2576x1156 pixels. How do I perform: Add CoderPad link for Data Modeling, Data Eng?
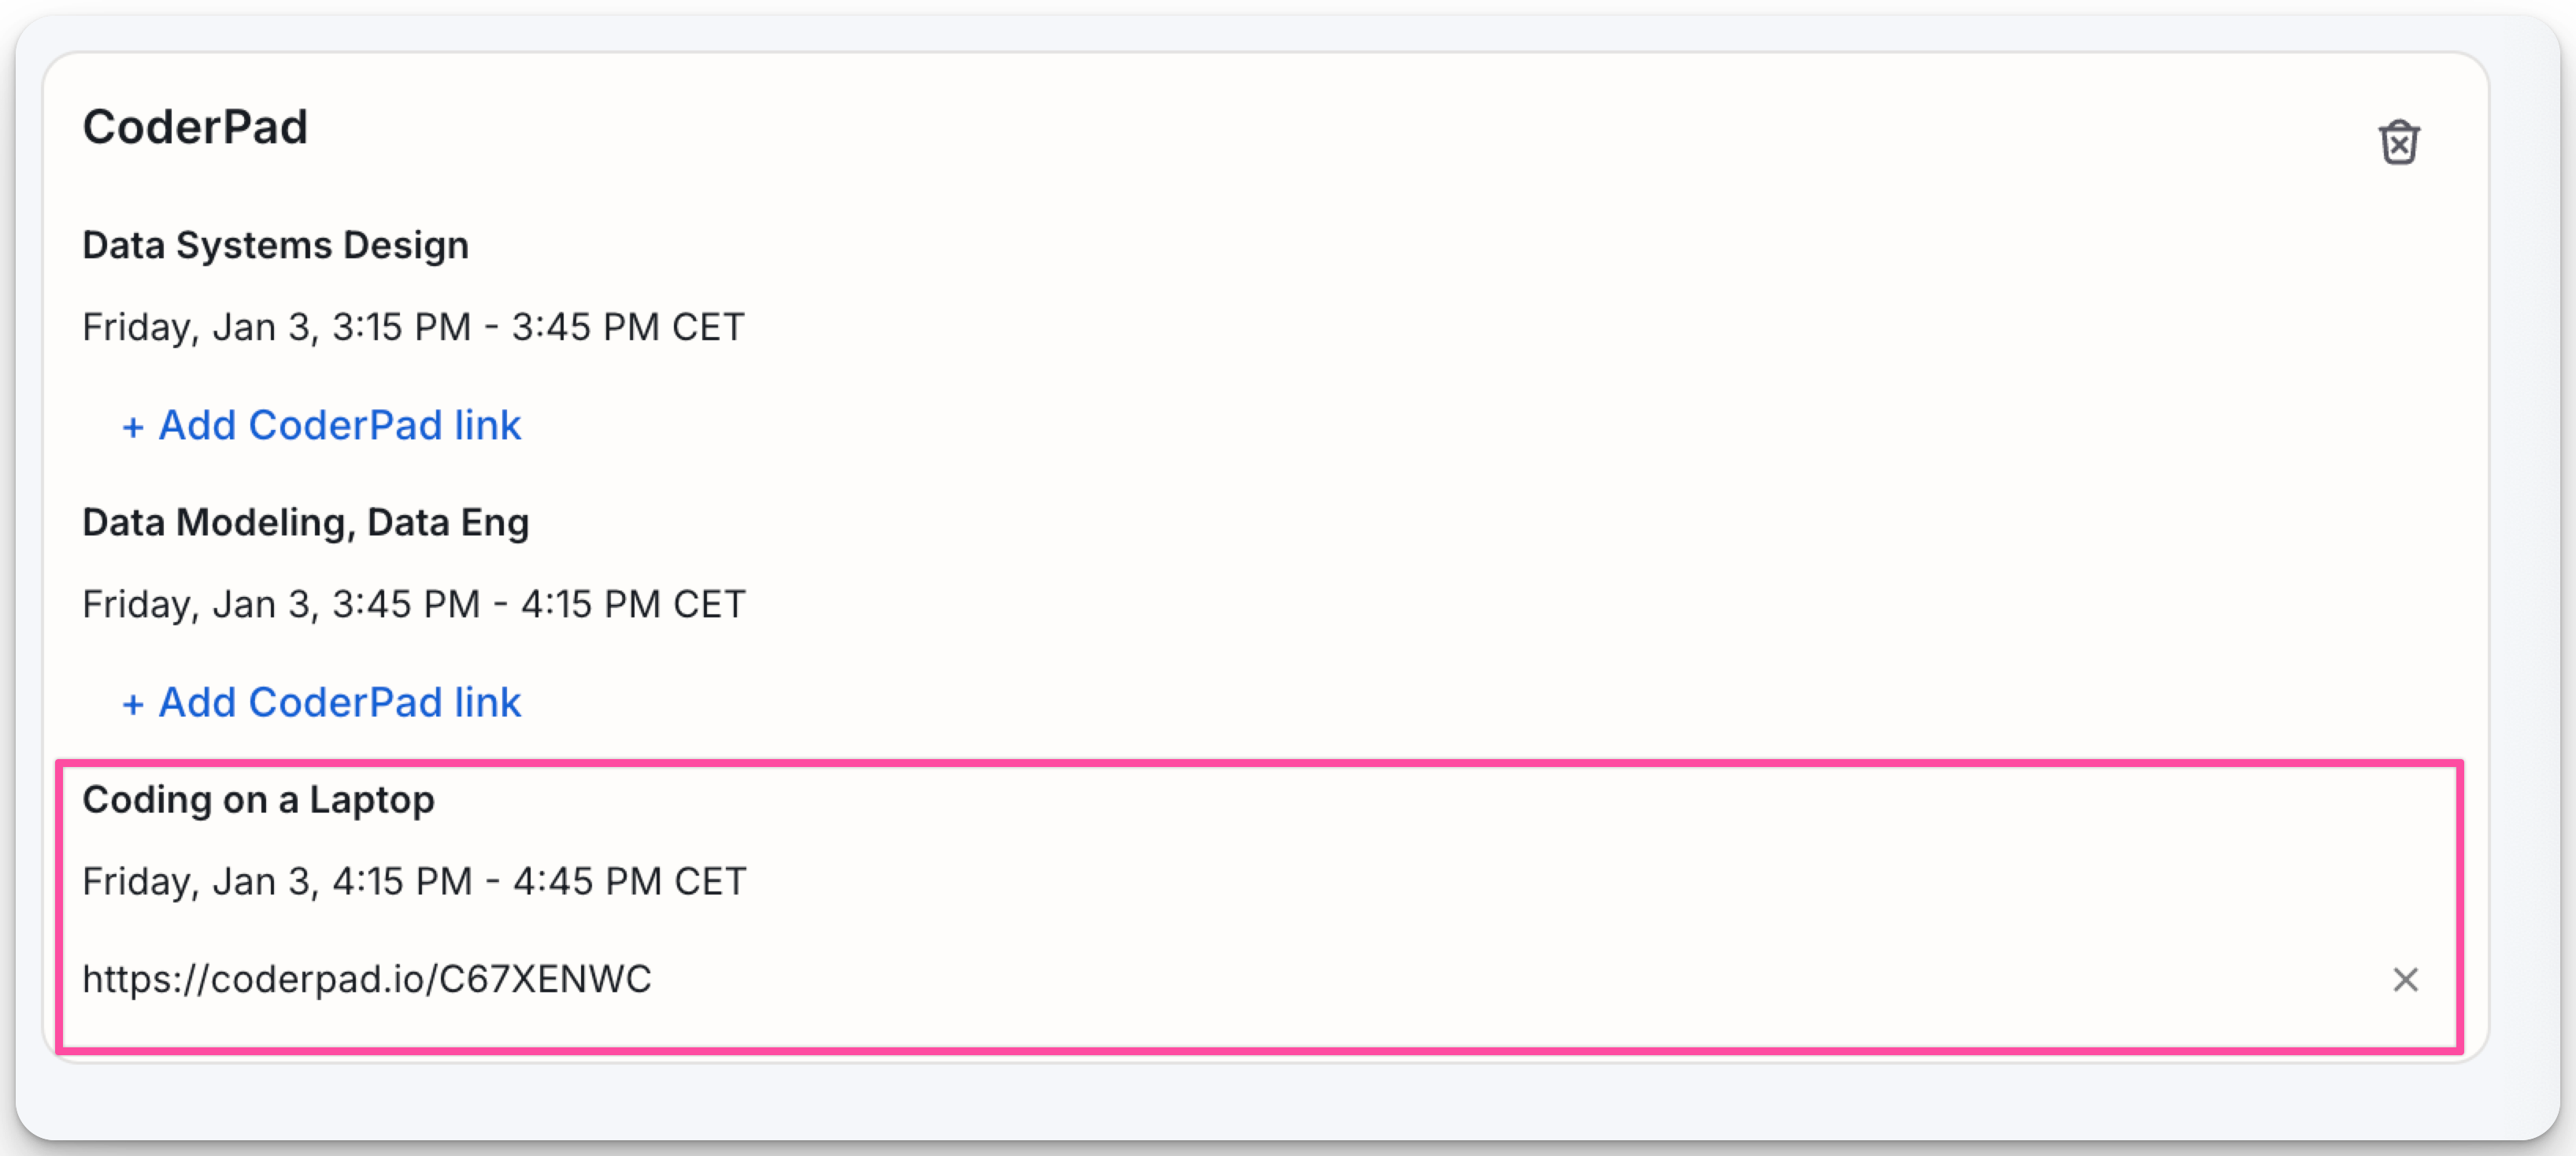[339, 703]
